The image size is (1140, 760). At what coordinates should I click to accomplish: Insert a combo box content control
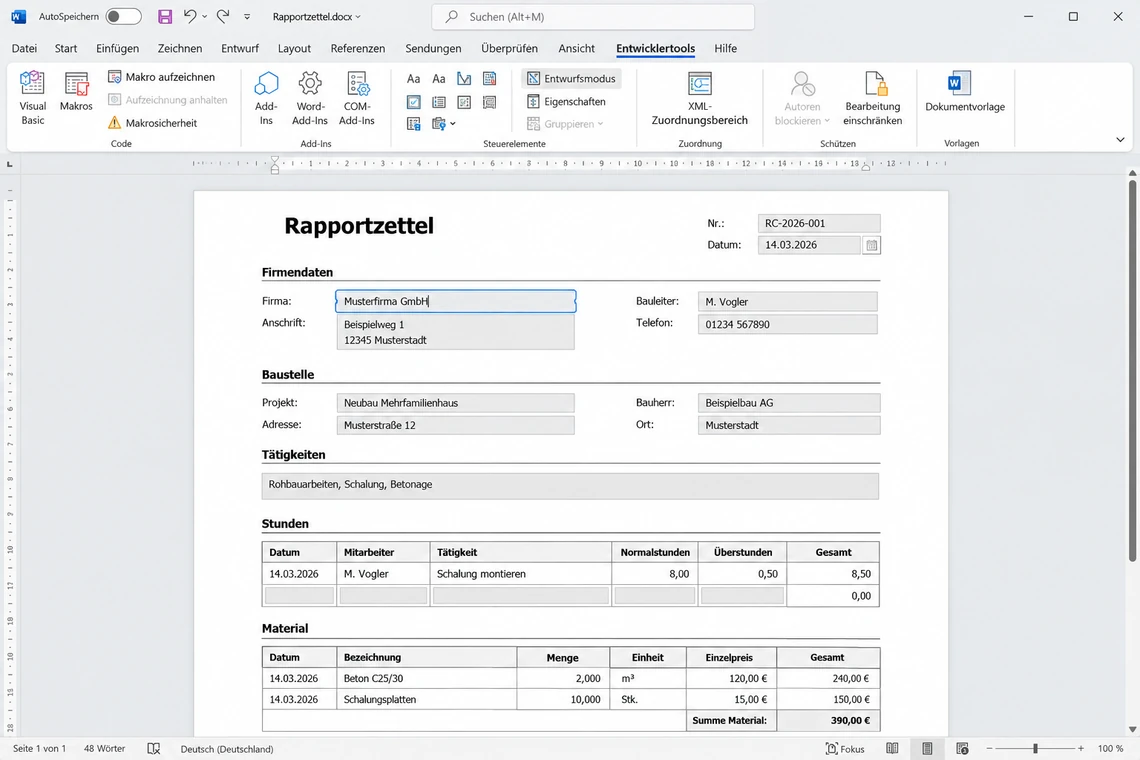[x=438, y=102]
